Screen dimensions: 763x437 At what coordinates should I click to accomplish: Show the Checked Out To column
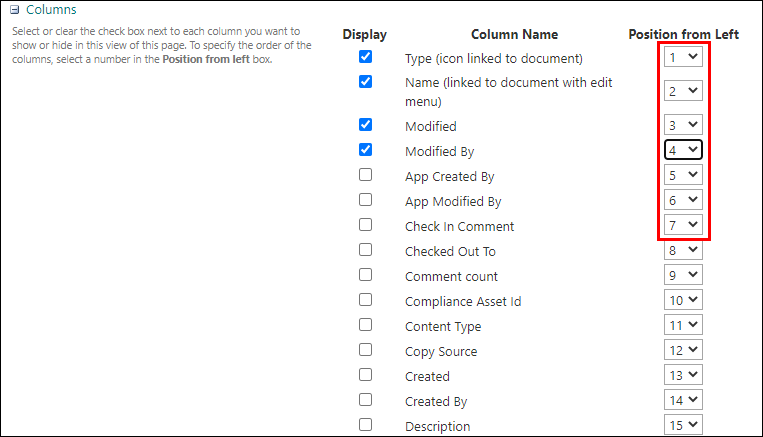coord(365,250)
